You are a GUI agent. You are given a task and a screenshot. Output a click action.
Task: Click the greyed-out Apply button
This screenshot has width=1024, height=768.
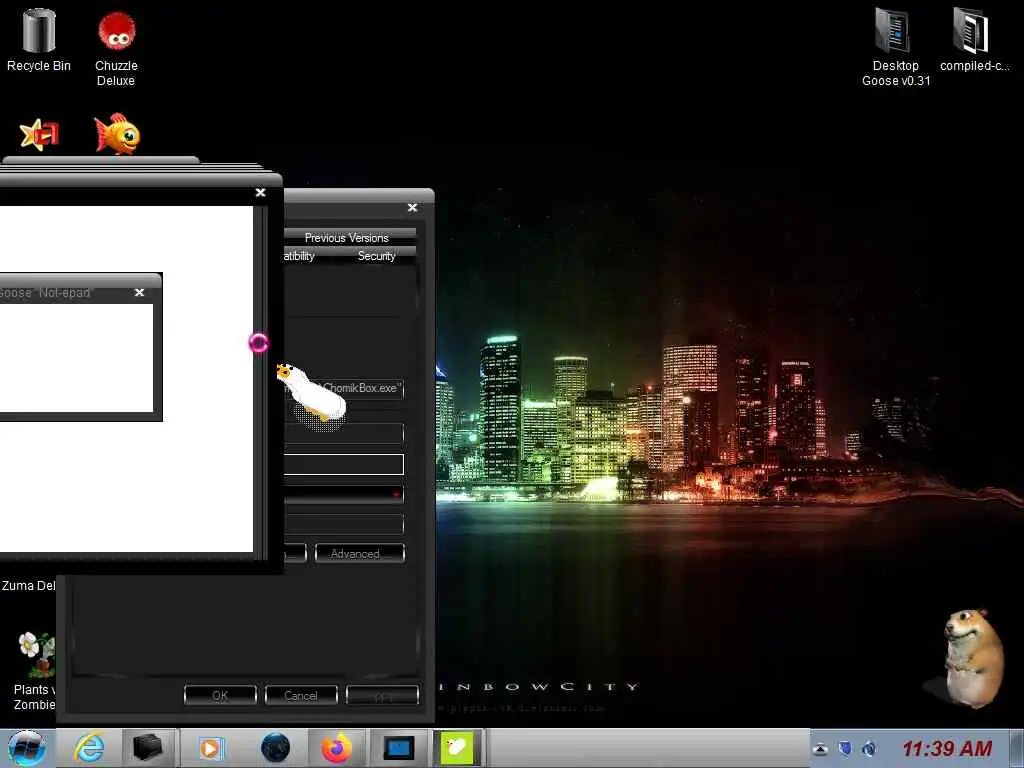(x=382, y=696)
